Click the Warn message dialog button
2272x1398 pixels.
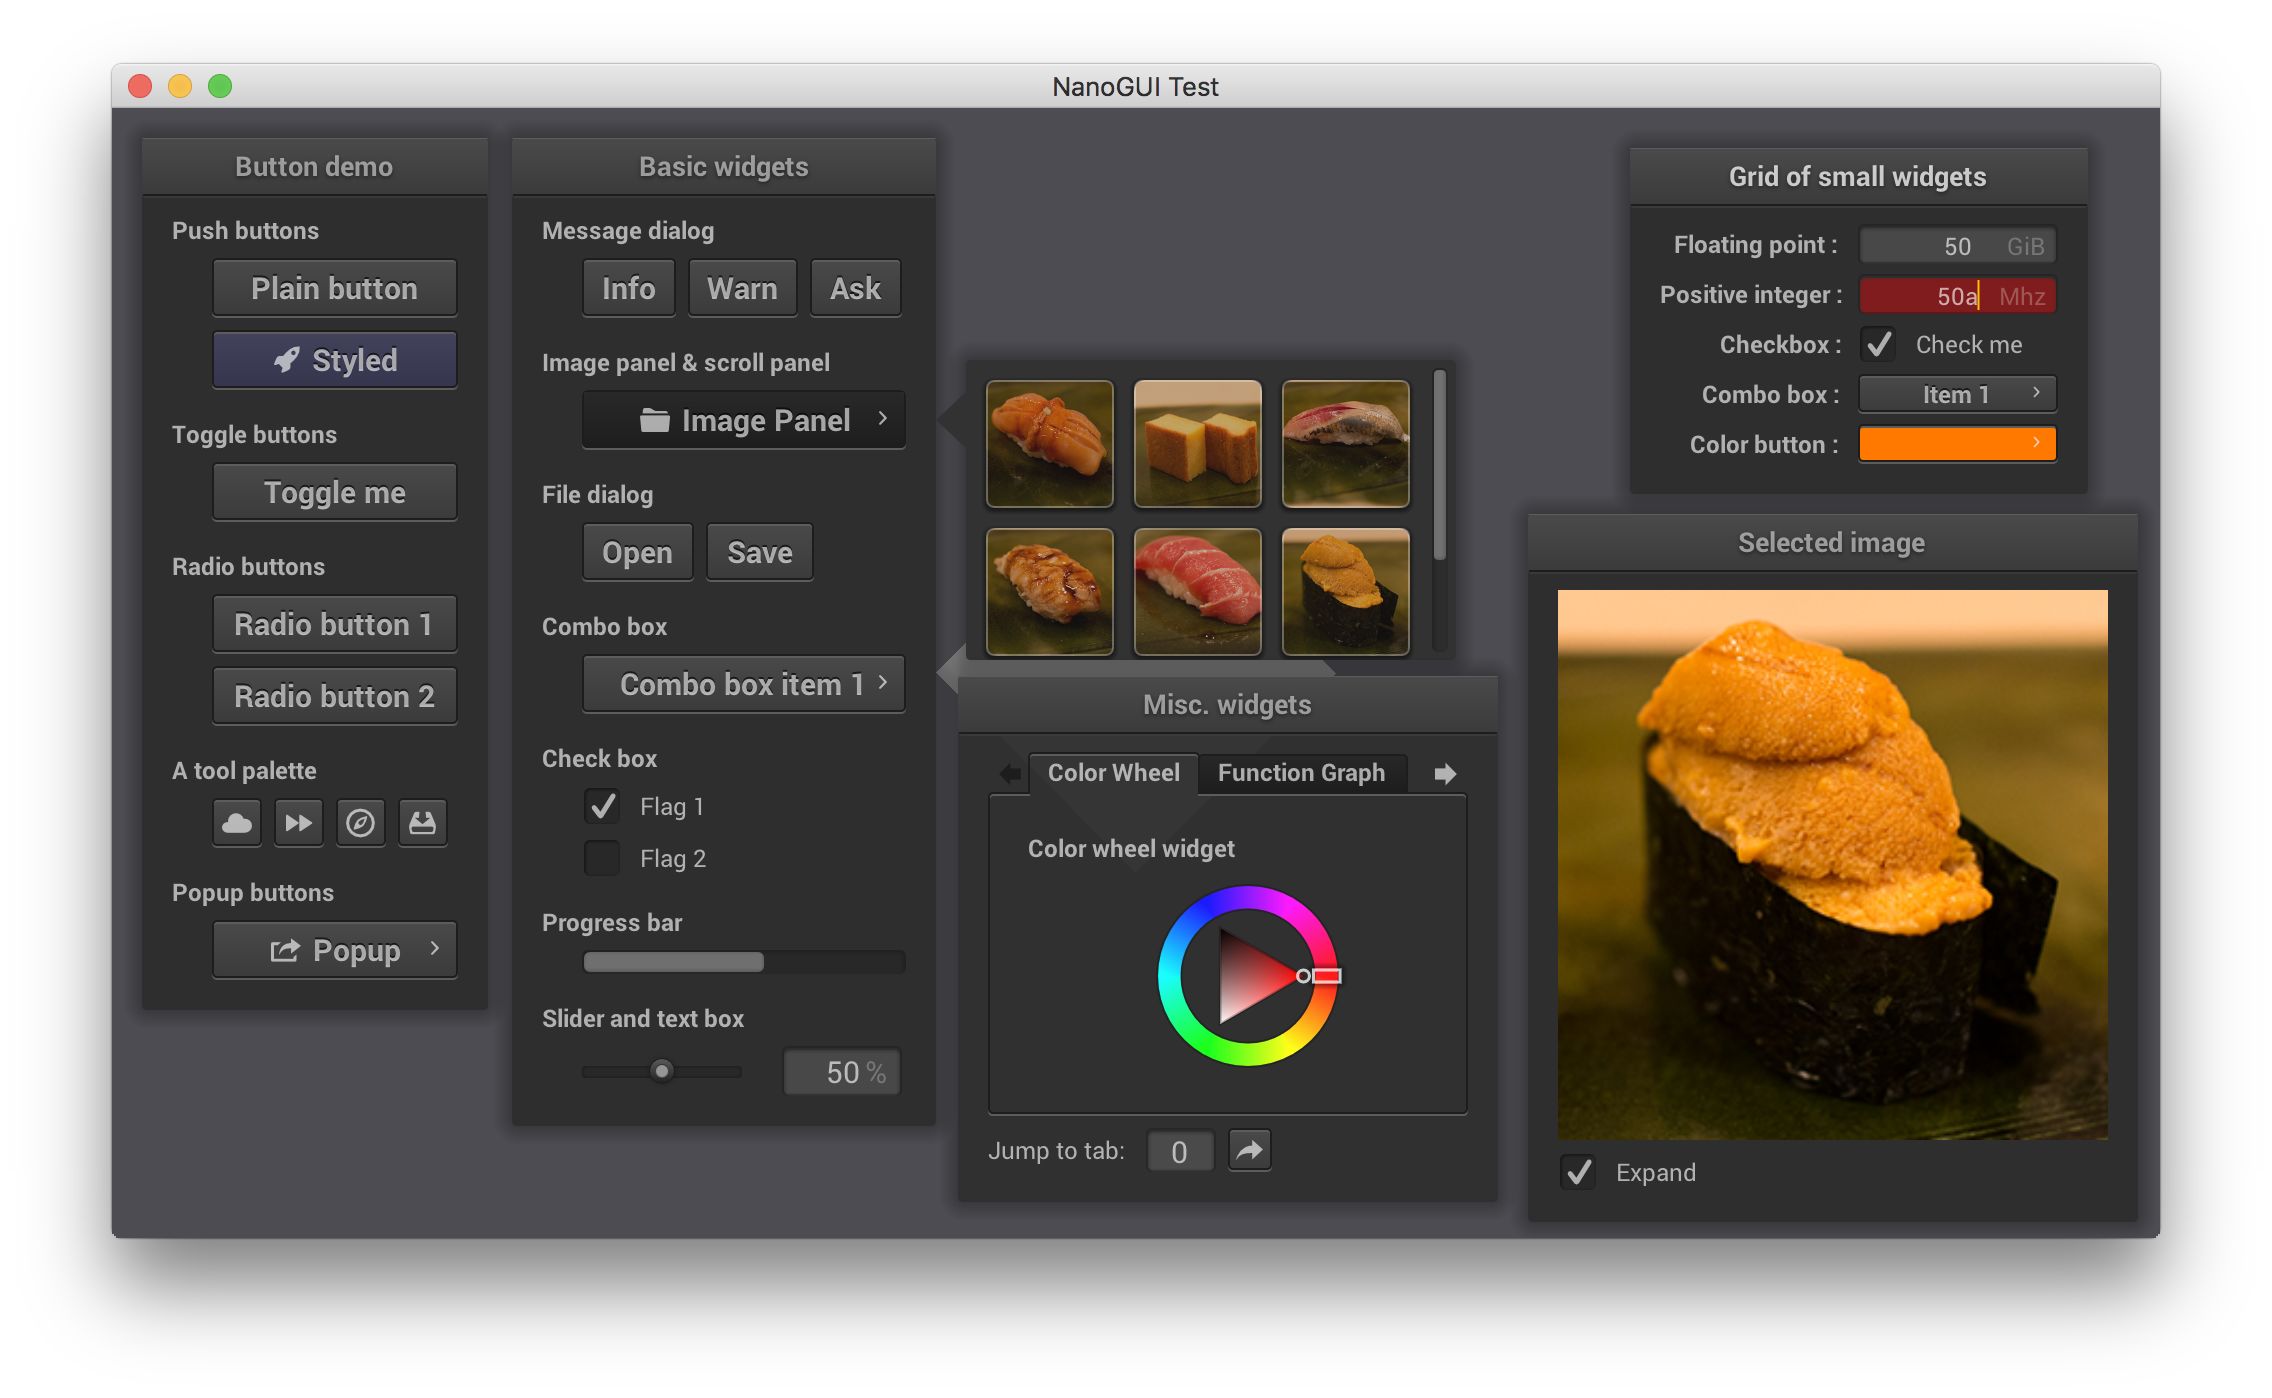click(738, 289)
